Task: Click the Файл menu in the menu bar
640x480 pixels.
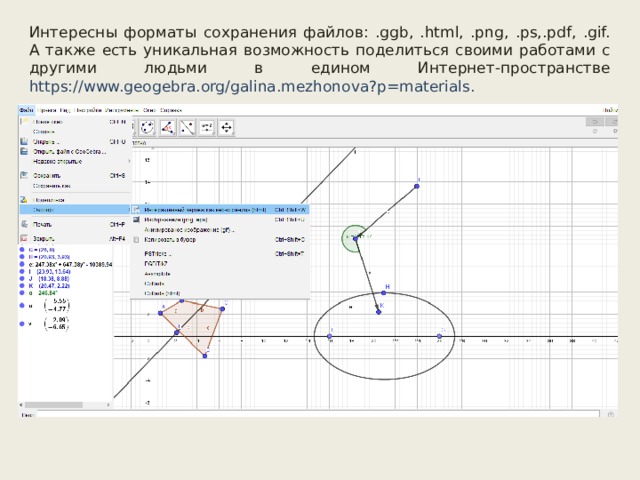Action: pos(27,110)
